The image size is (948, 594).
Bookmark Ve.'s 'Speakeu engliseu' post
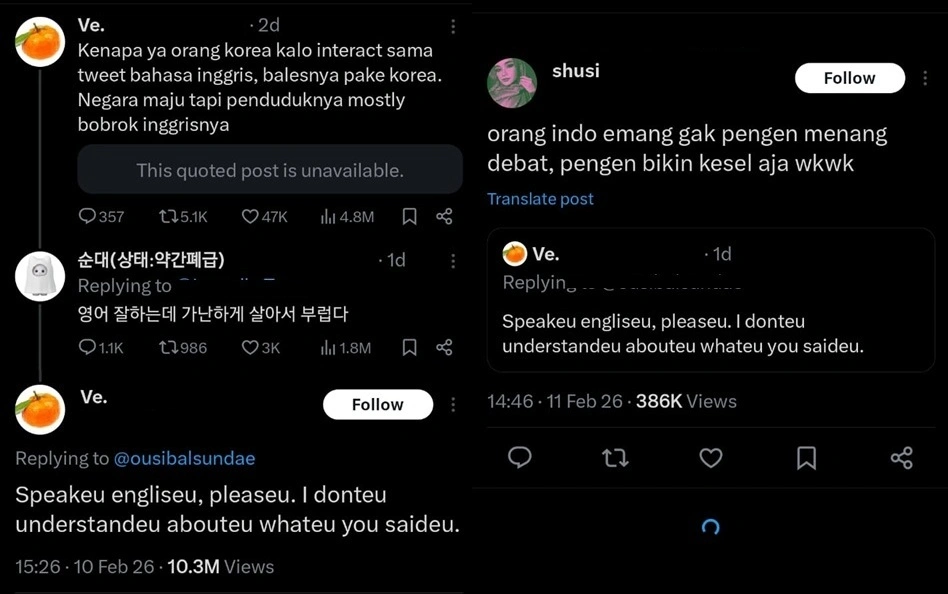pos(408,216)
